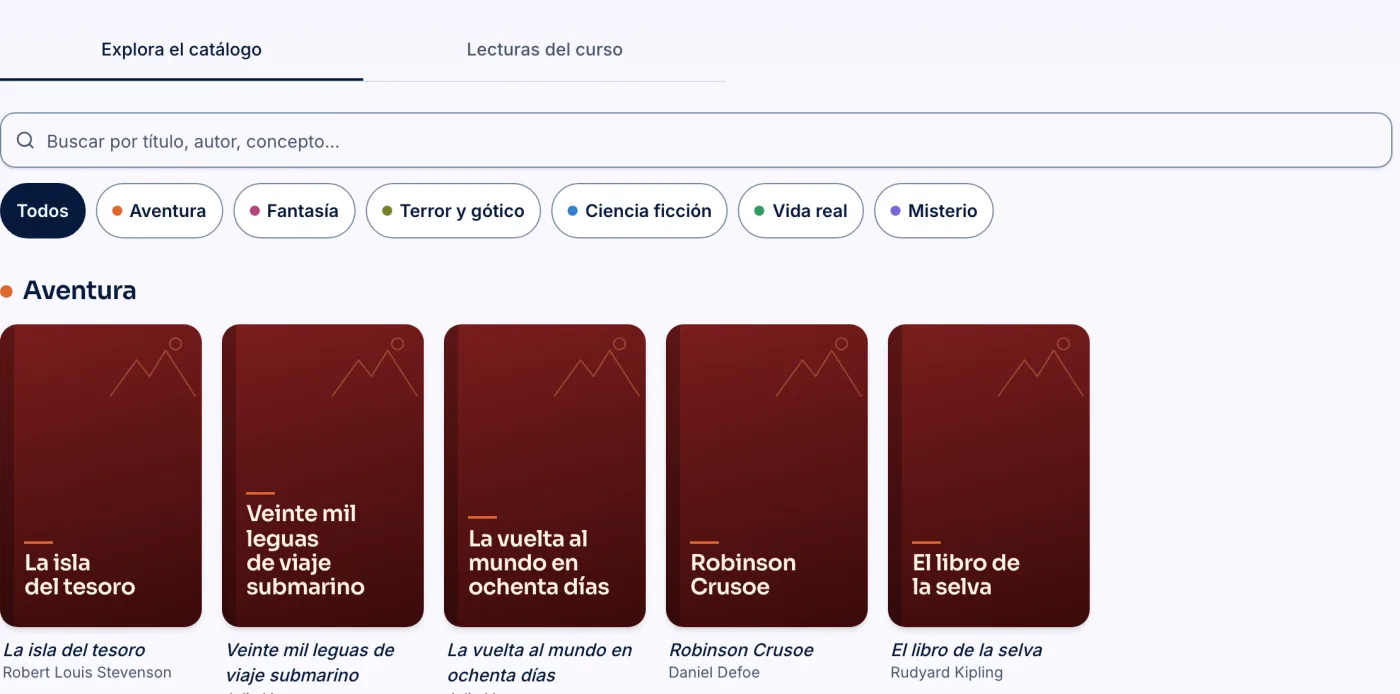Filter by Misterio genre chip
1400x694 pixels.
[933, 211]
